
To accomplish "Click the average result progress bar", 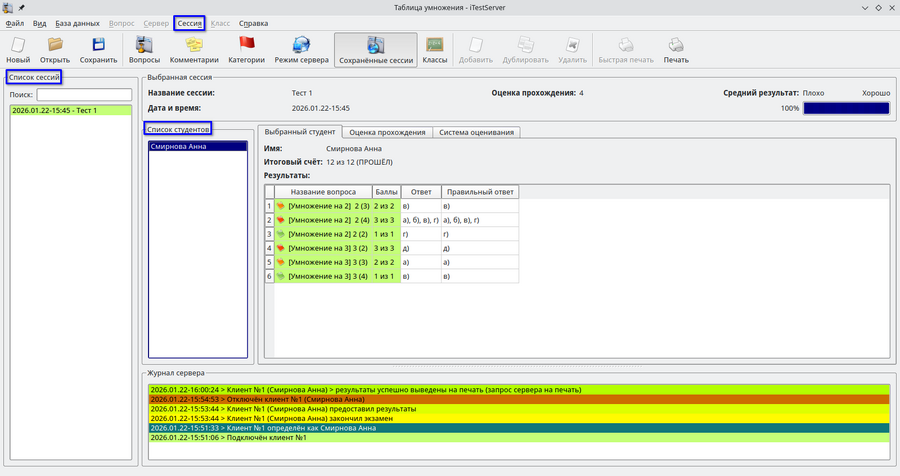I will [x=846, y=108].
